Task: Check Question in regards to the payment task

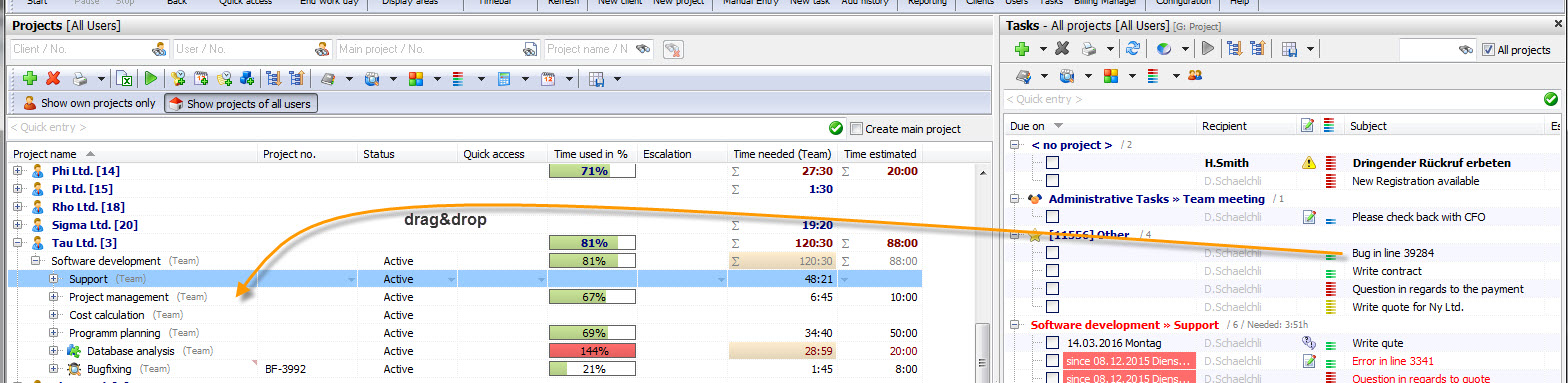Action: 1052,289
